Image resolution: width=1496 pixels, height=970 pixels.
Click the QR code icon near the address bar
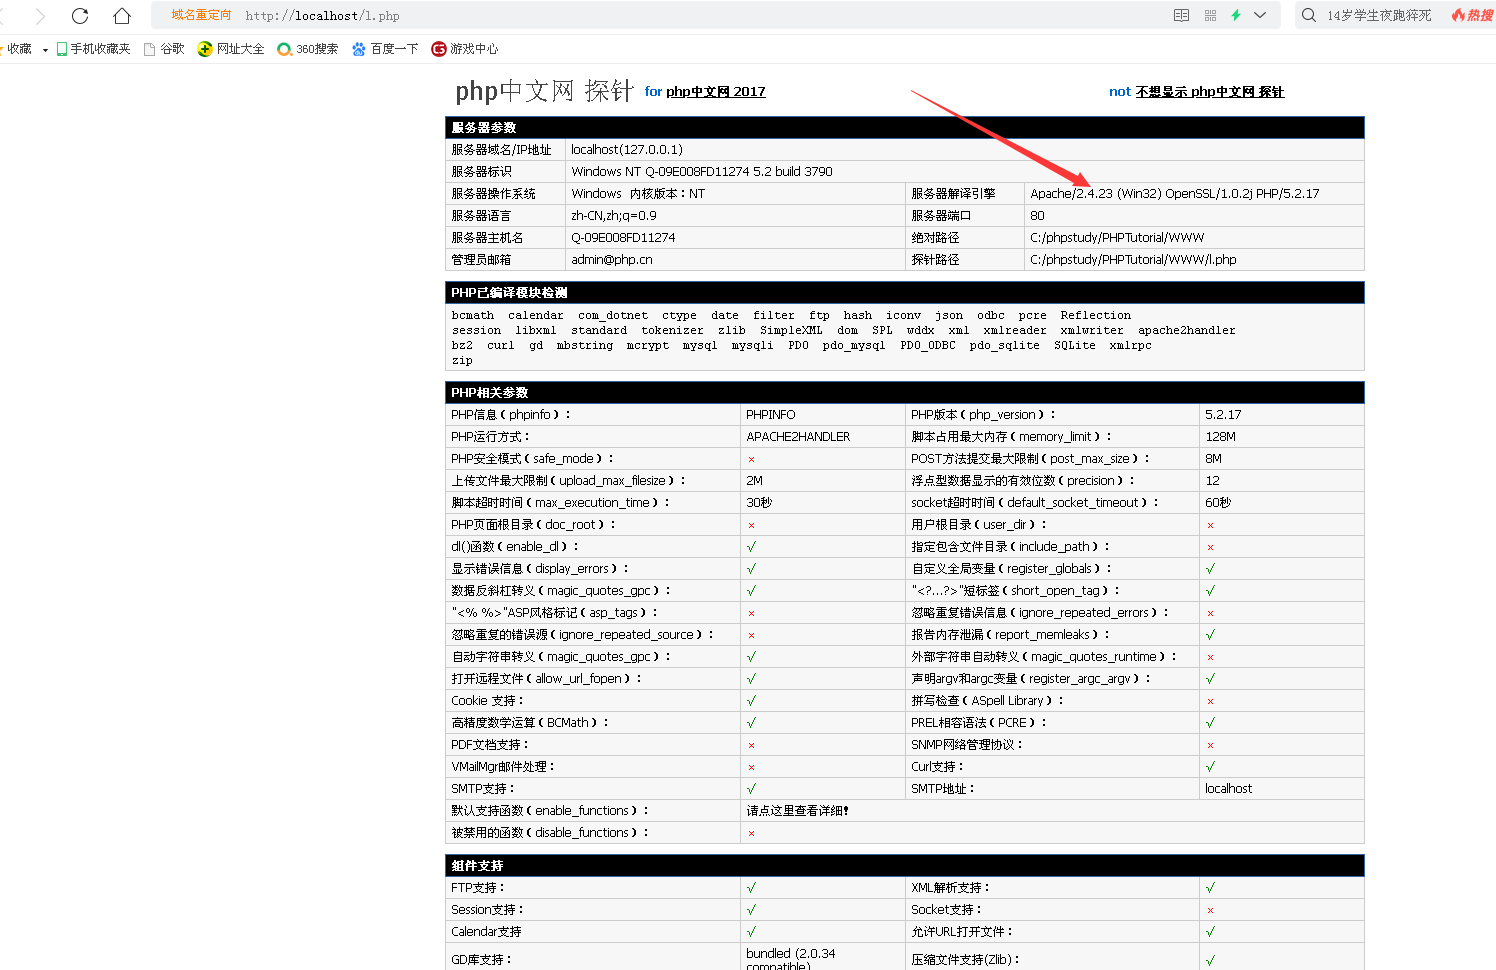coord(1209,15)
